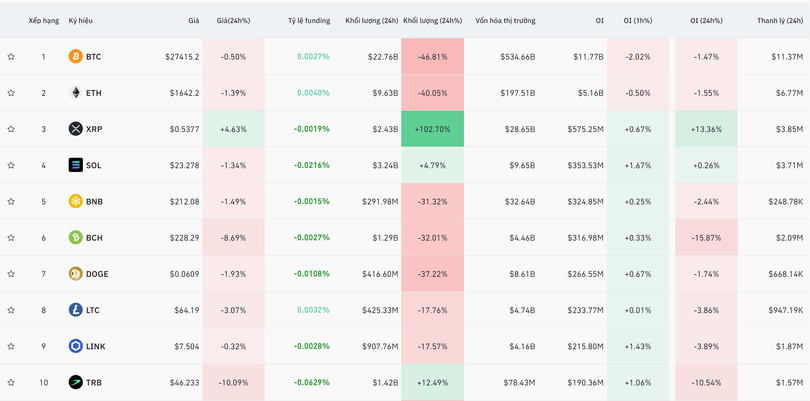Viewport: 810px width, 401px height.
Task: Click the Solana (SOL) coin icon
Action: (75, 165)
